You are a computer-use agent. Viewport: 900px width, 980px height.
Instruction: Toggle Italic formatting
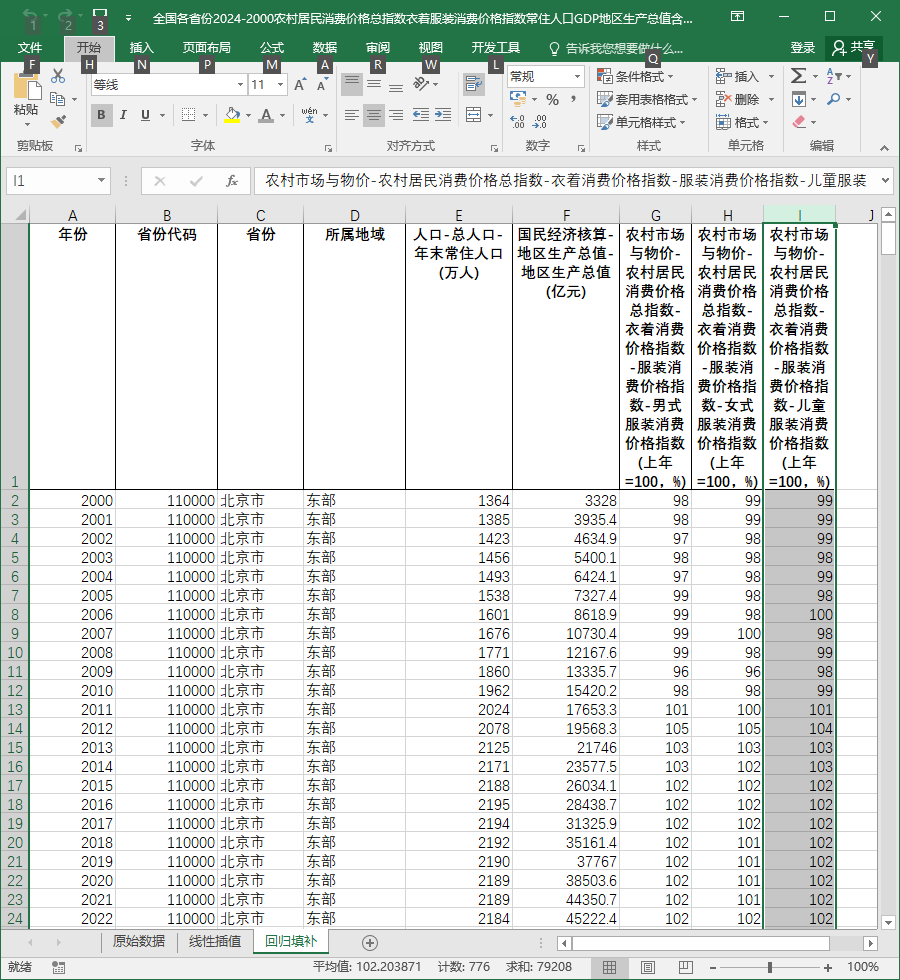click(123, 115)
